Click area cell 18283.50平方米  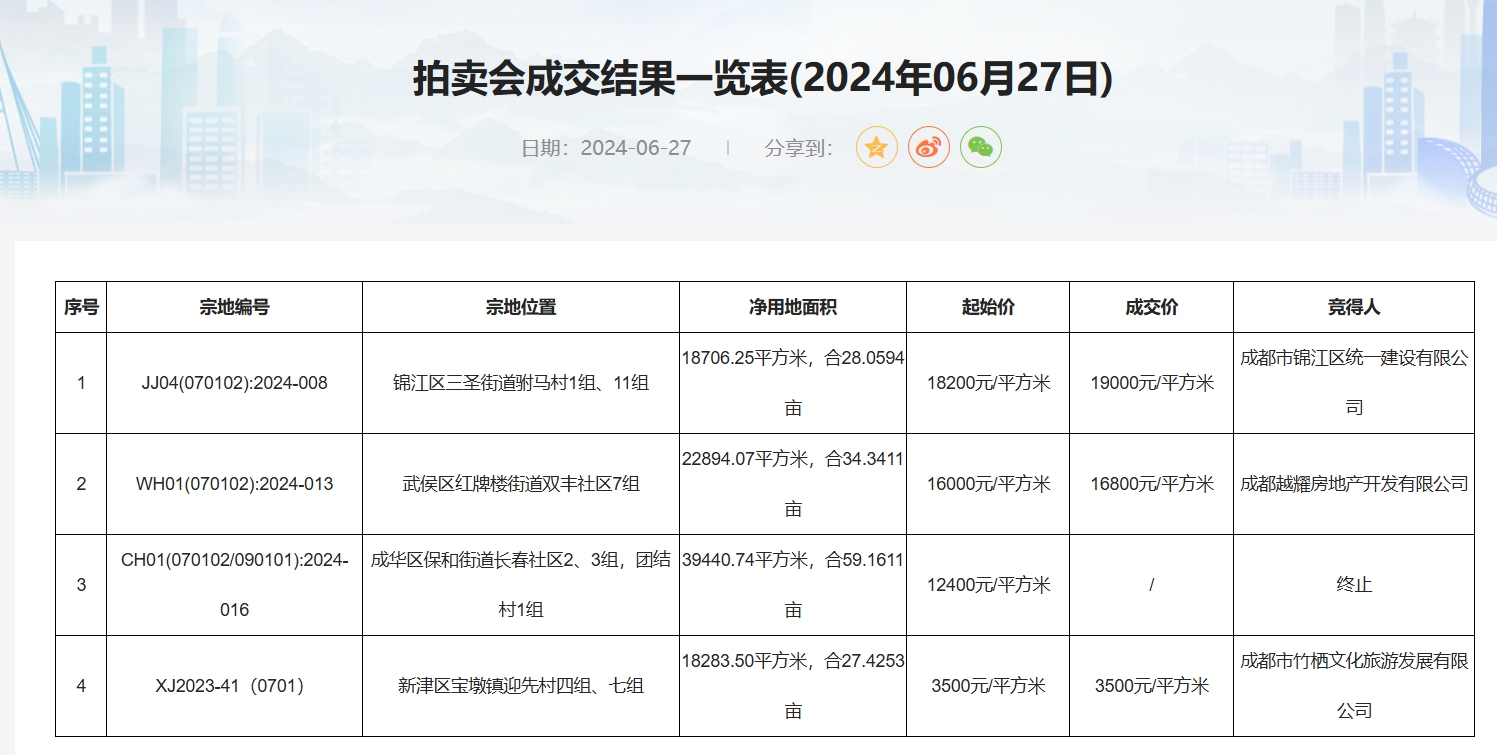point(793,686)
